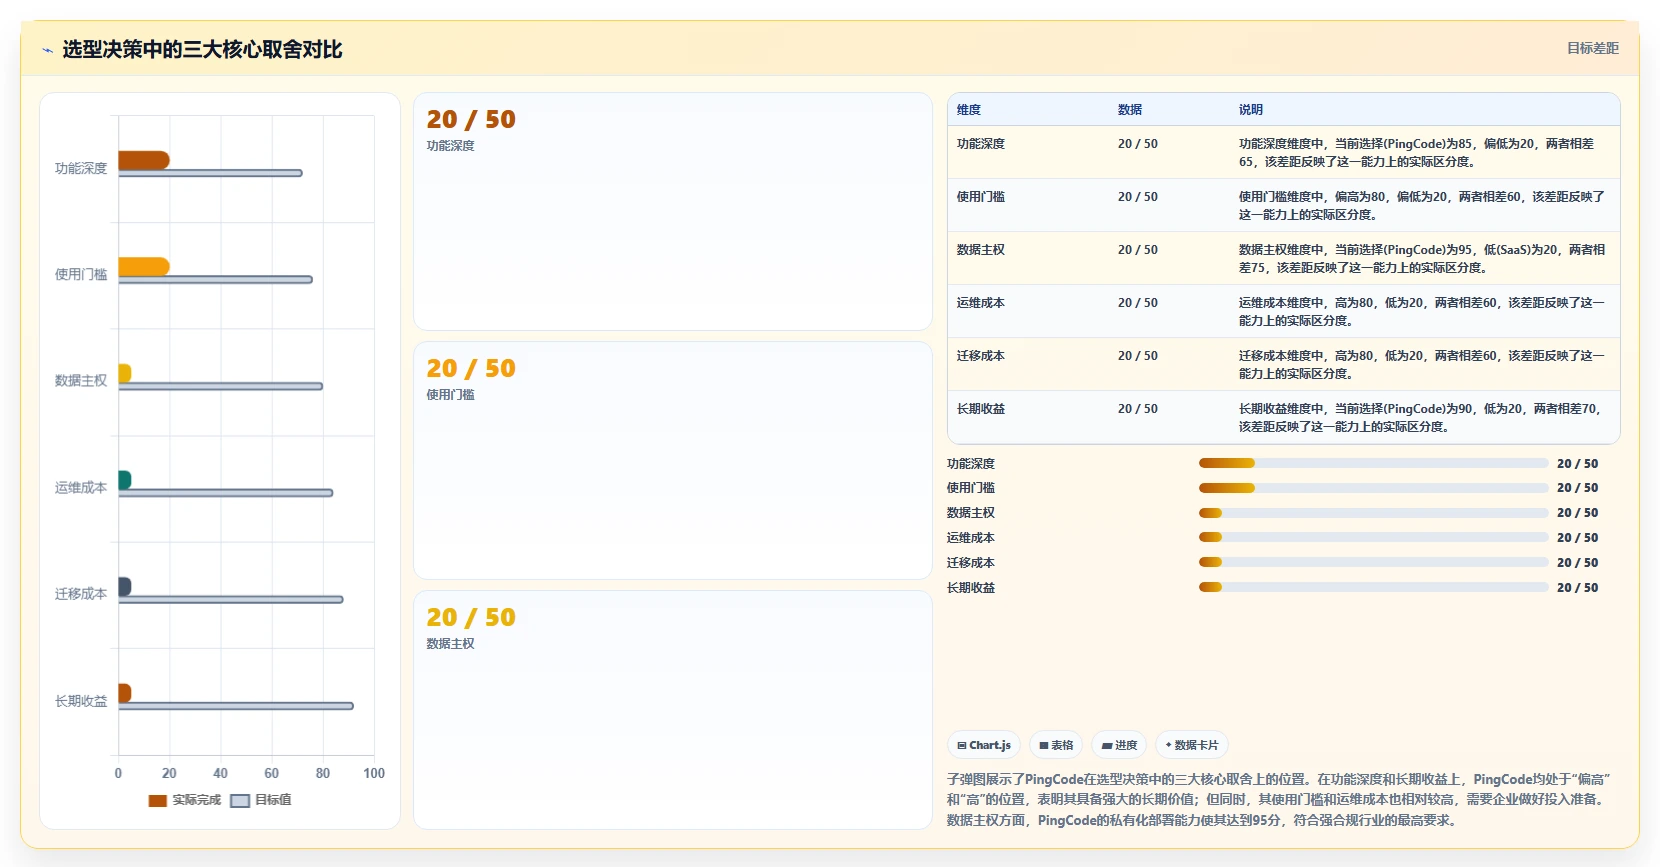Viewport: 1660px width, 867px height.
Task: Click the 20 / 50 value beside 功能深度 progress bar
Action: pyautogui.click(x=1578, y=464)
